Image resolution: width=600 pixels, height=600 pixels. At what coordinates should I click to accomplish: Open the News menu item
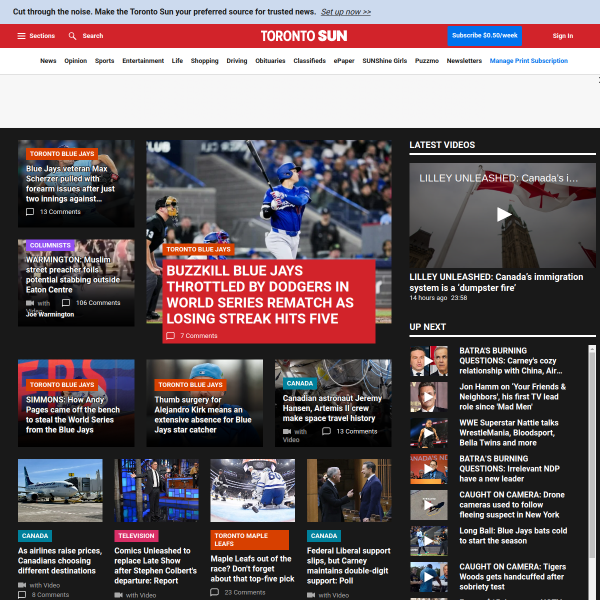pyautogui.click(x=48, y=61)
